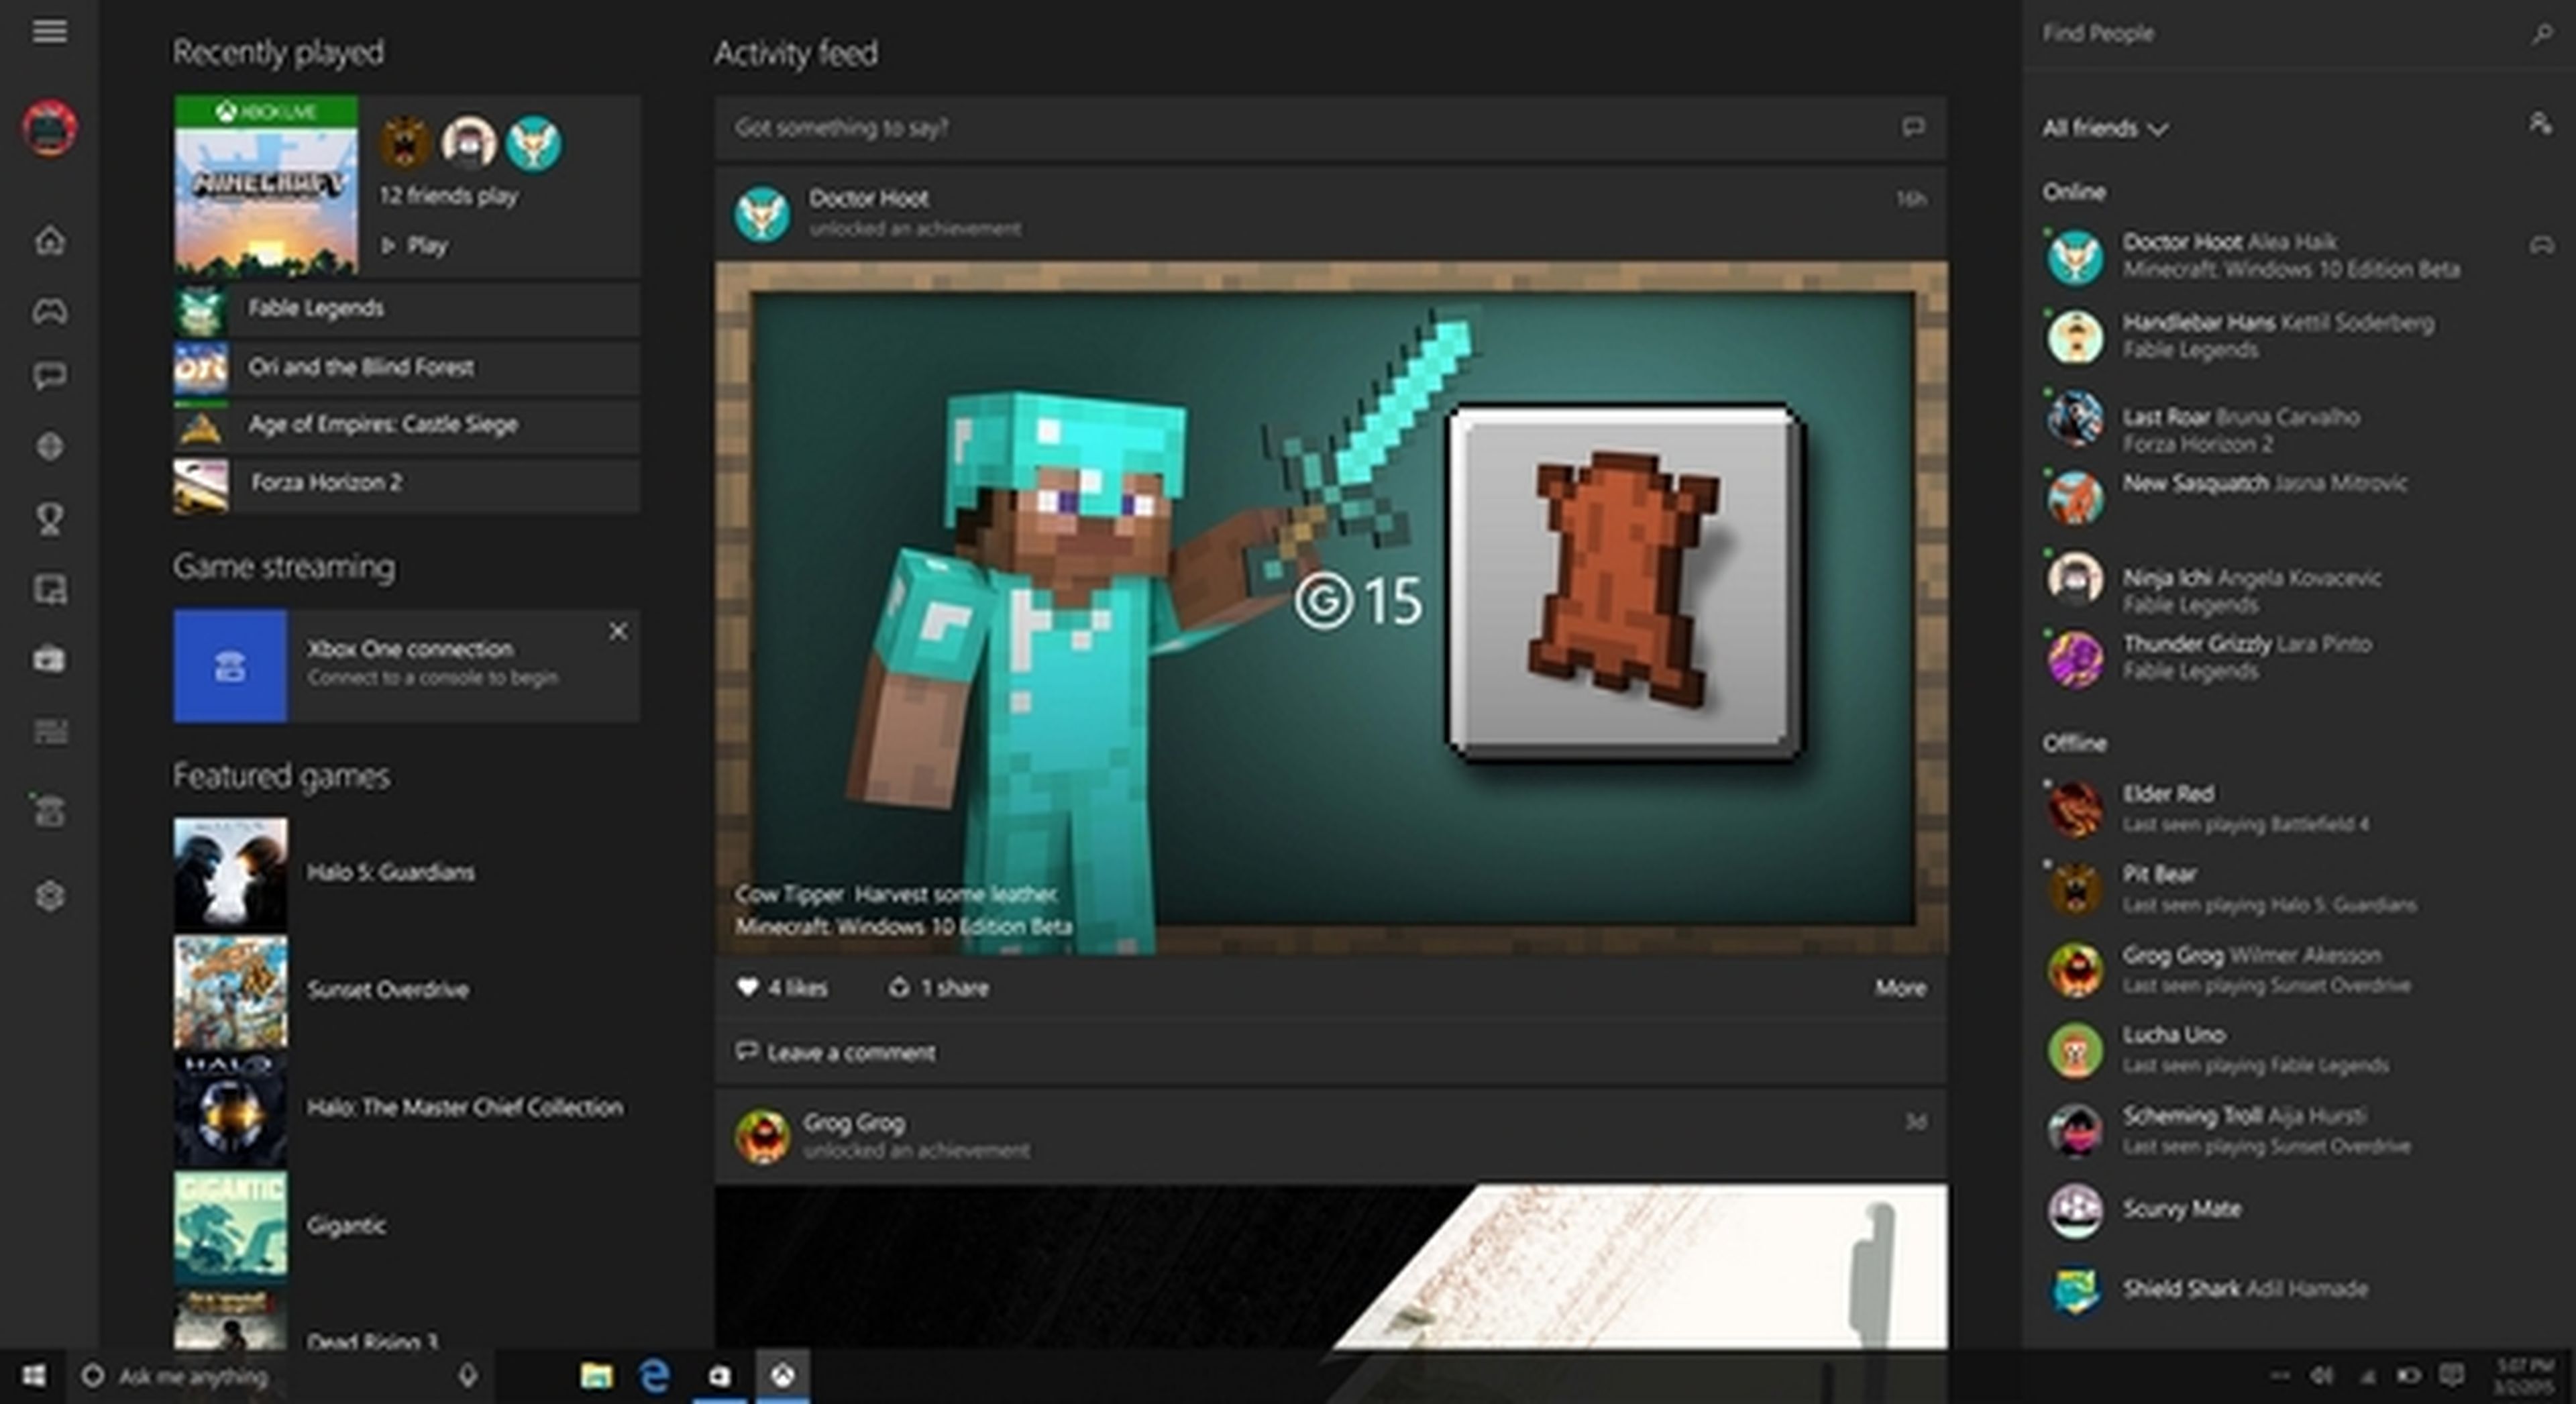The height and width of the screenshot is (1404, 2576).
Task: Open the Store app in the taskbar
Action: (719, 1377)
